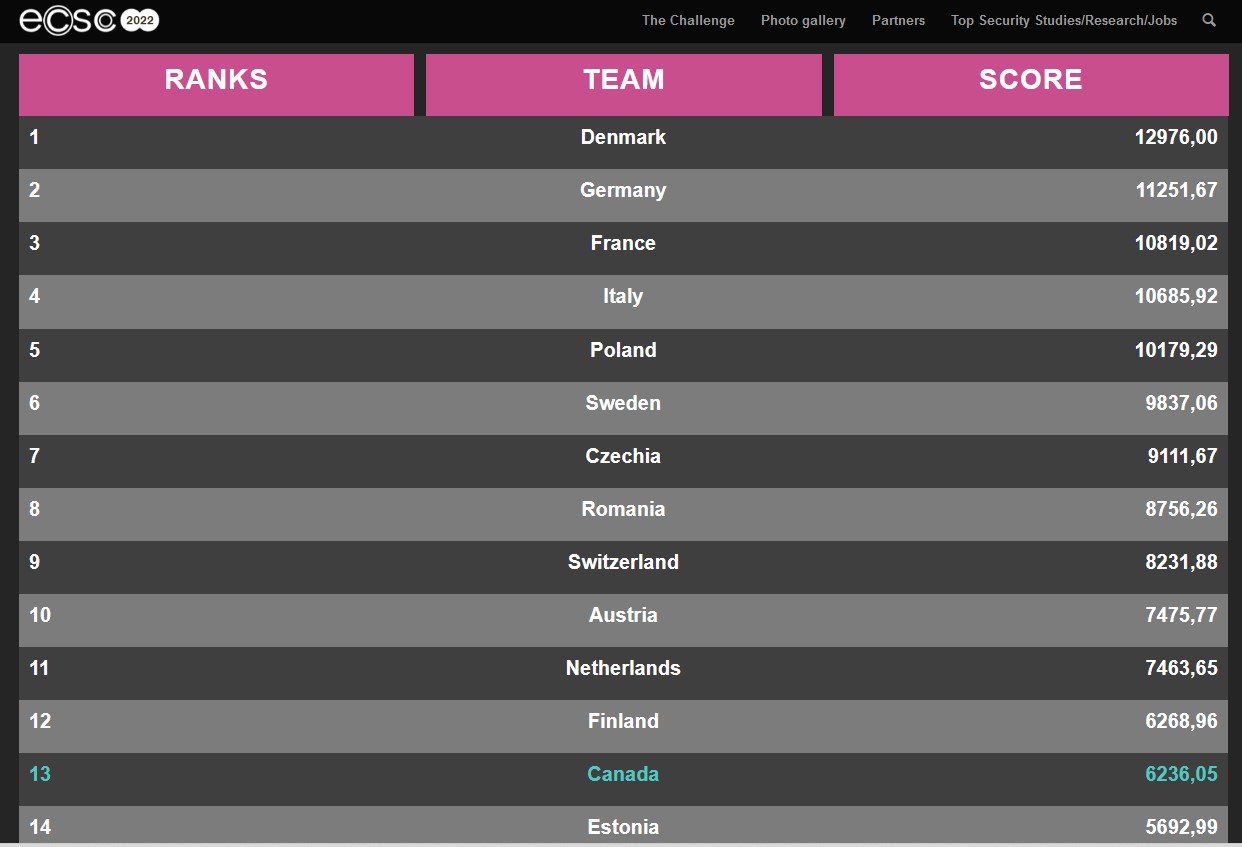
Task: Click the Netherlands team name
Action: 623,668
